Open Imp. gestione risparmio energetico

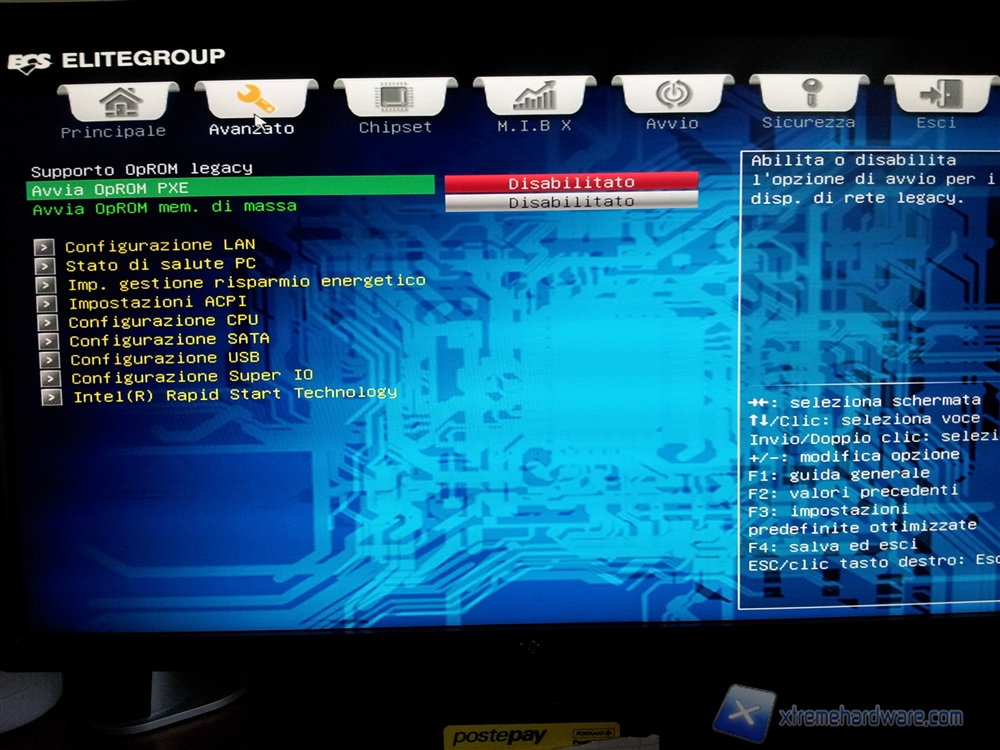(246, 282)
